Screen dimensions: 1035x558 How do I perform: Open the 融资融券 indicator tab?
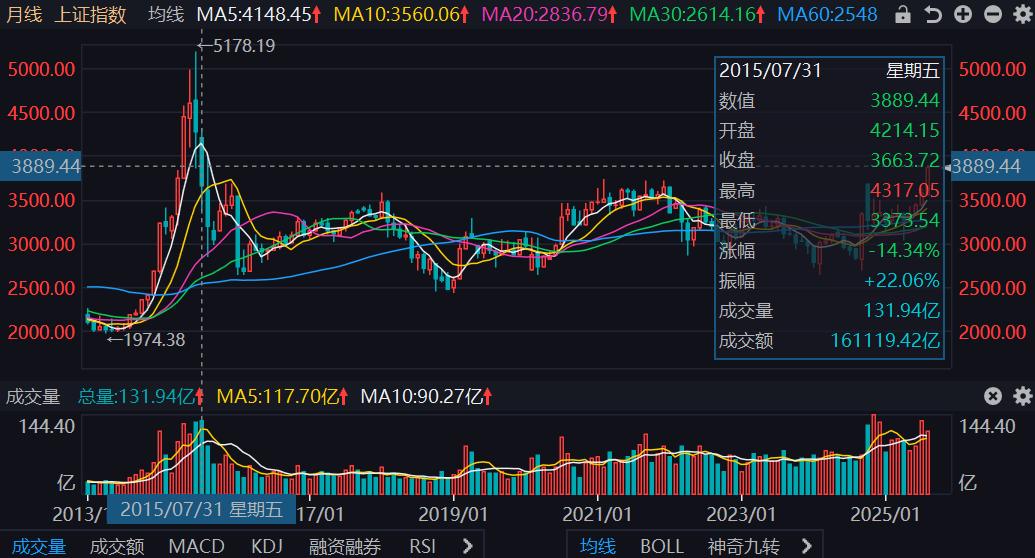click(345, 547)
